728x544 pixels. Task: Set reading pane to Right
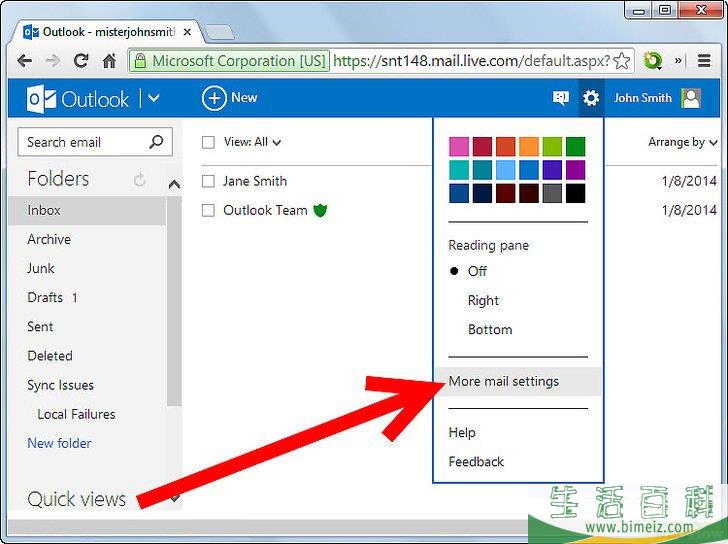click(x=483, y=300)
